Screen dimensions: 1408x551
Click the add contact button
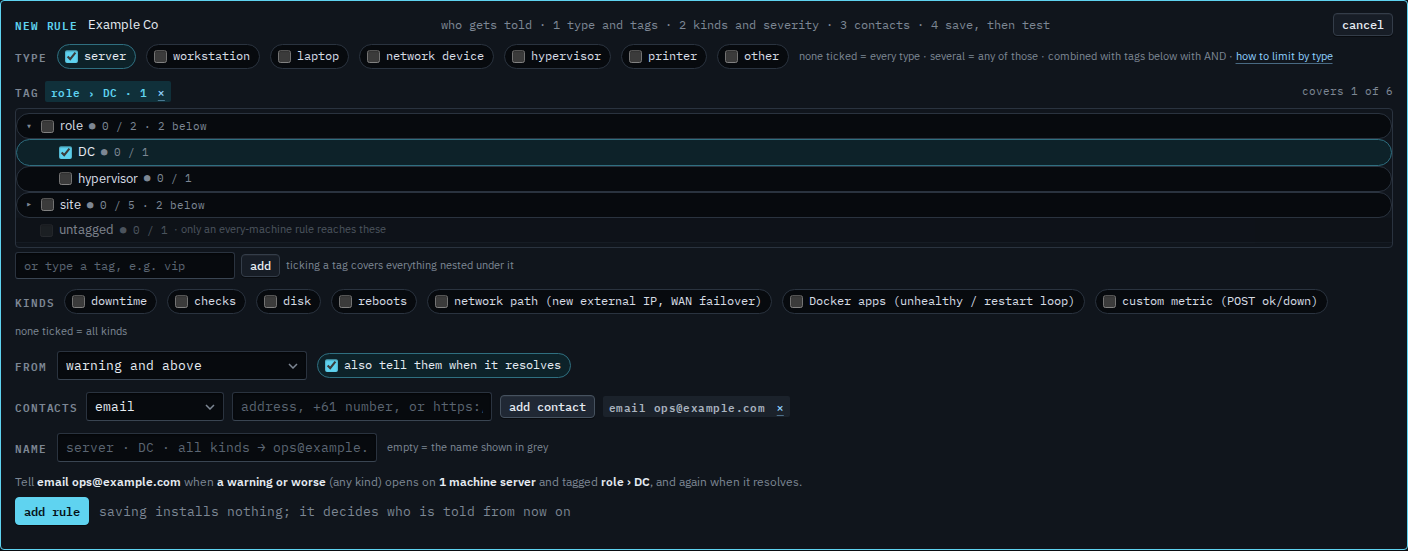[547, 407]
